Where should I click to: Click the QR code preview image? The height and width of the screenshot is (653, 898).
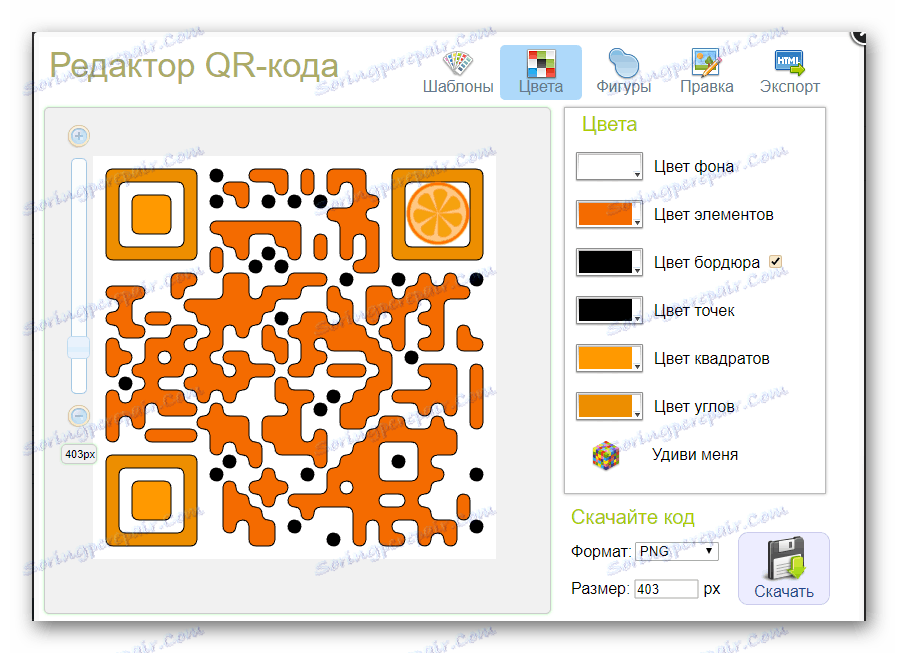point(294,357)
